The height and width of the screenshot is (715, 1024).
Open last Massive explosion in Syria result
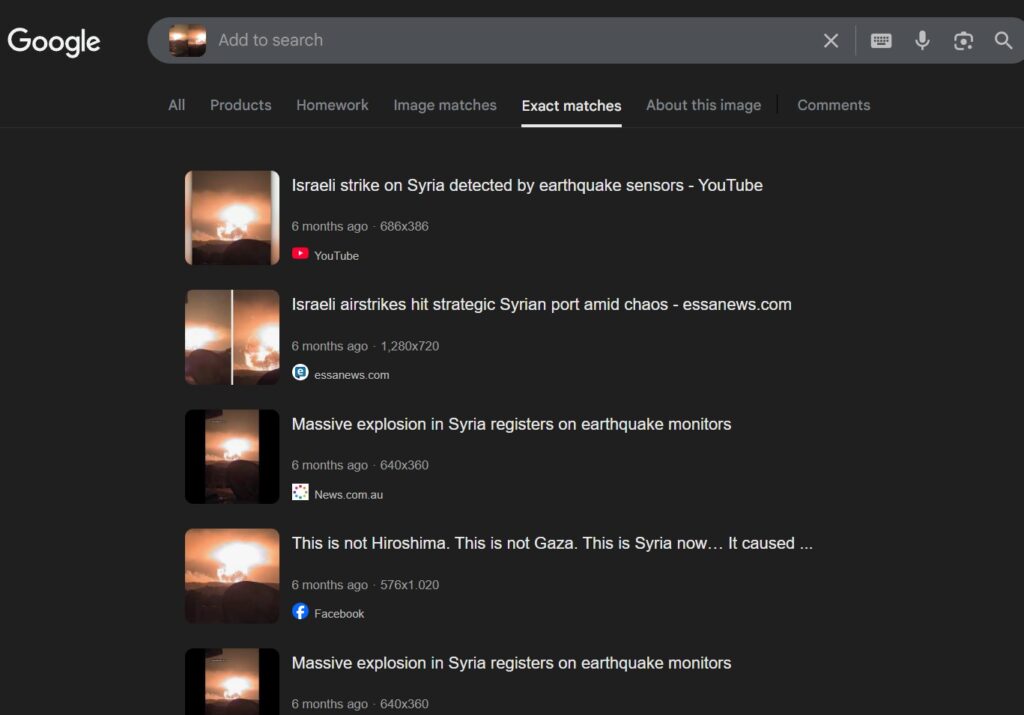(x=511, y=663)
